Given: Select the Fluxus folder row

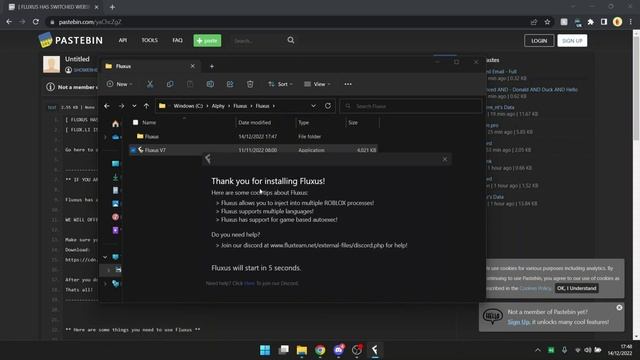Looking at the screenshot, I should pos(253,137).
